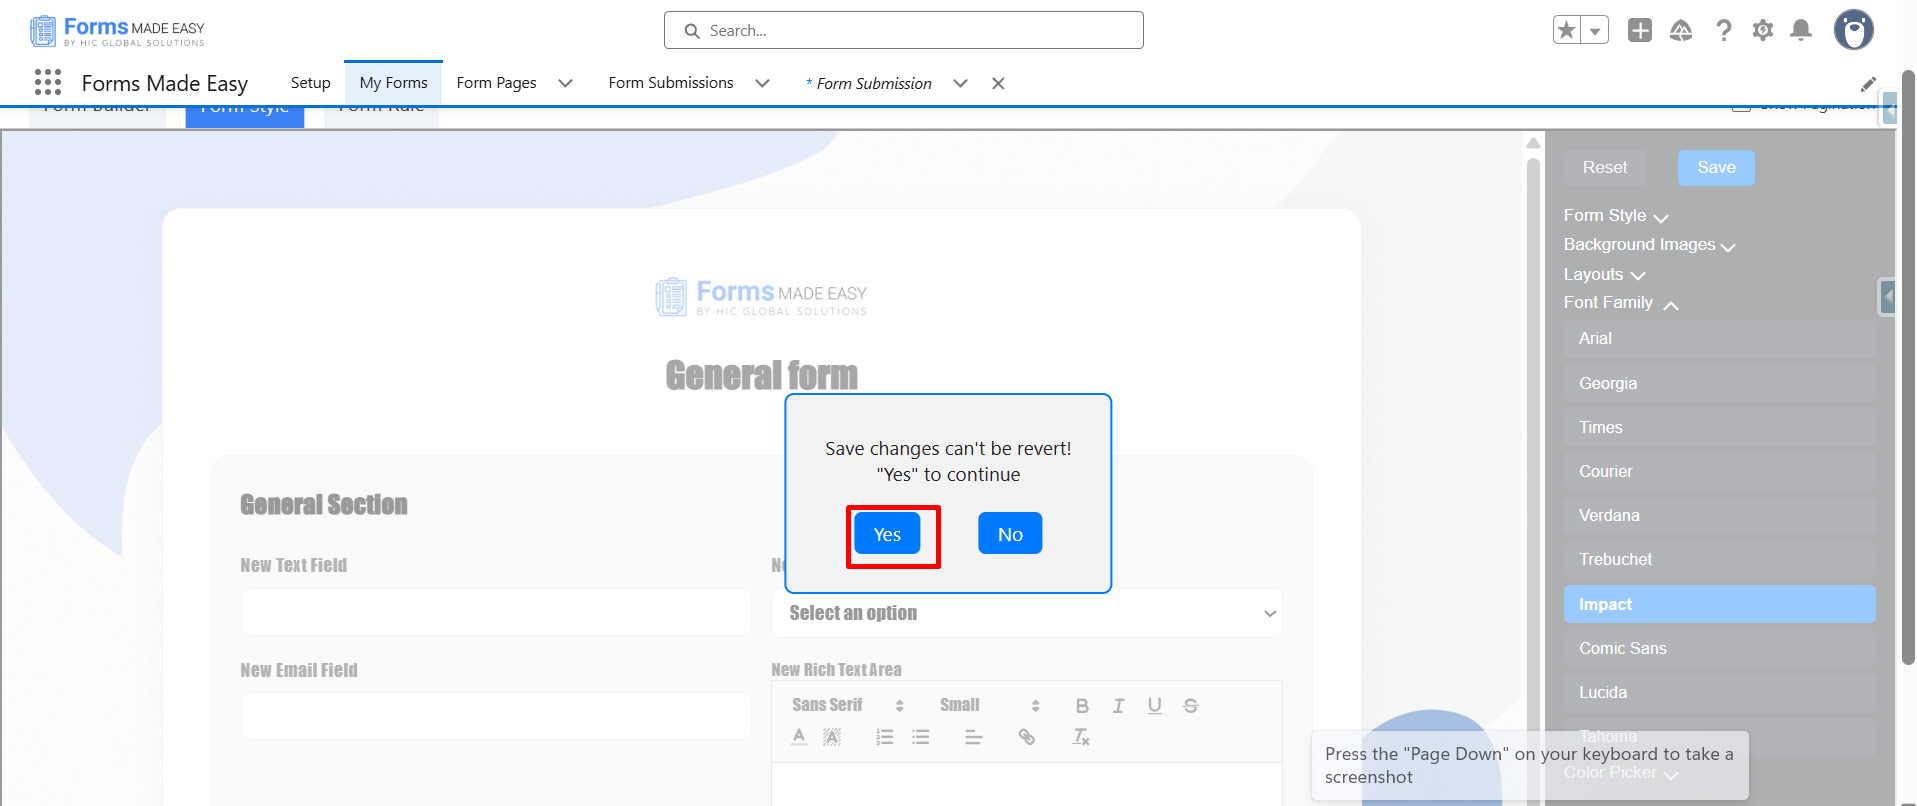This screenshot has width=1917, height=806.
Task: Select the Georgia font option
Action: [1719, 383]
